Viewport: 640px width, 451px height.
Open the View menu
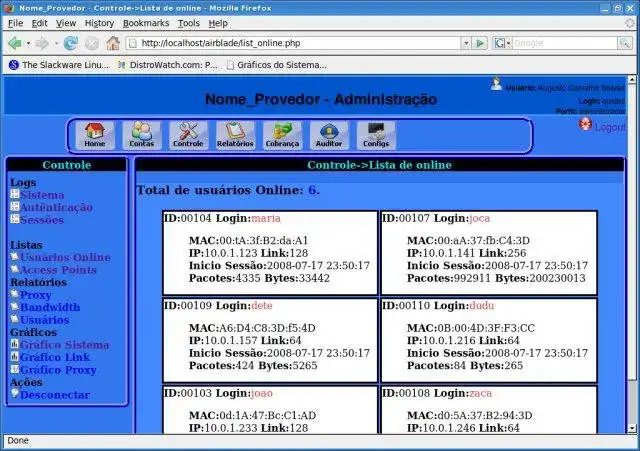[x=66, y=23]
